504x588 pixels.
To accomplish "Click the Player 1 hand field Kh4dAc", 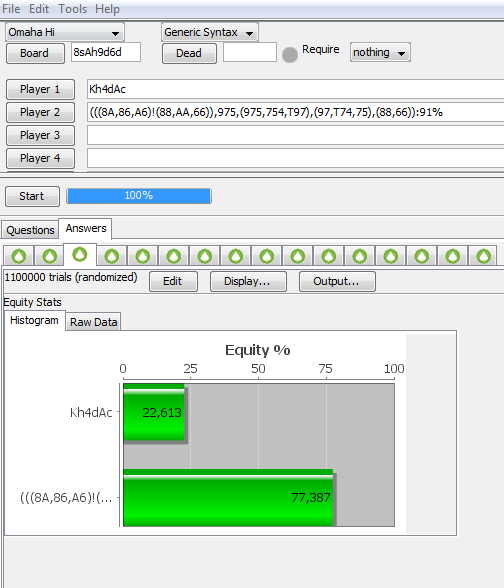I will point(296,89).
